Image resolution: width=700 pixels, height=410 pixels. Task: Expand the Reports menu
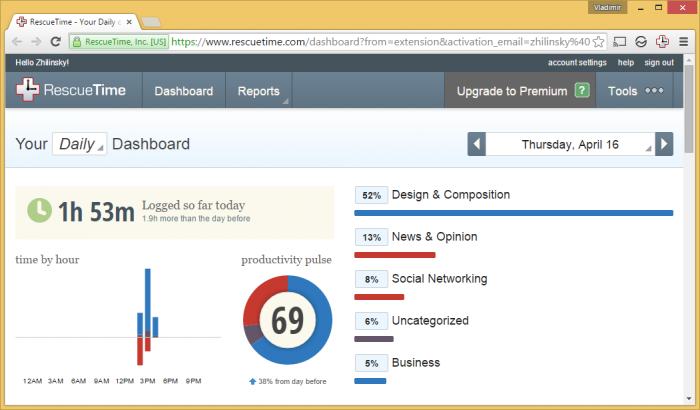[258, 91]
